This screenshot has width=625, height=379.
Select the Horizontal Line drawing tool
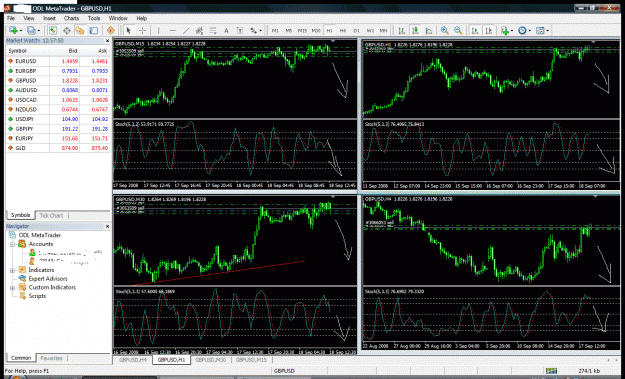172,30
